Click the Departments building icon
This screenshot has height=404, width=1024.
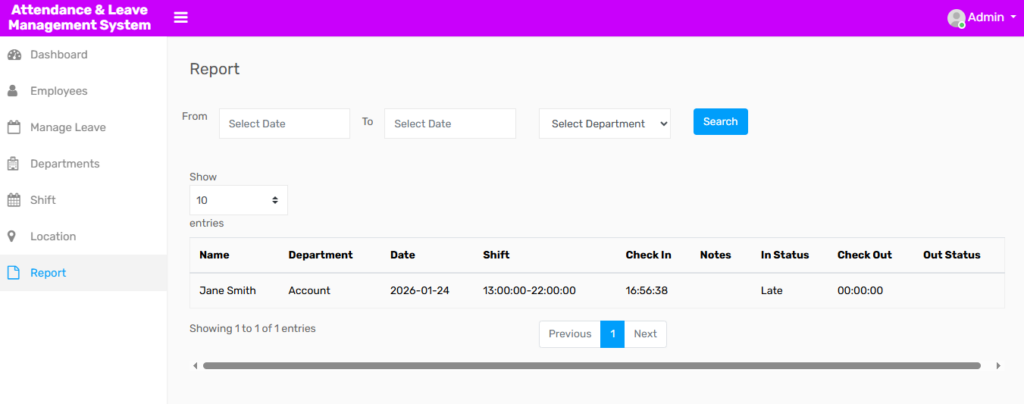click(x=14, y=164)
